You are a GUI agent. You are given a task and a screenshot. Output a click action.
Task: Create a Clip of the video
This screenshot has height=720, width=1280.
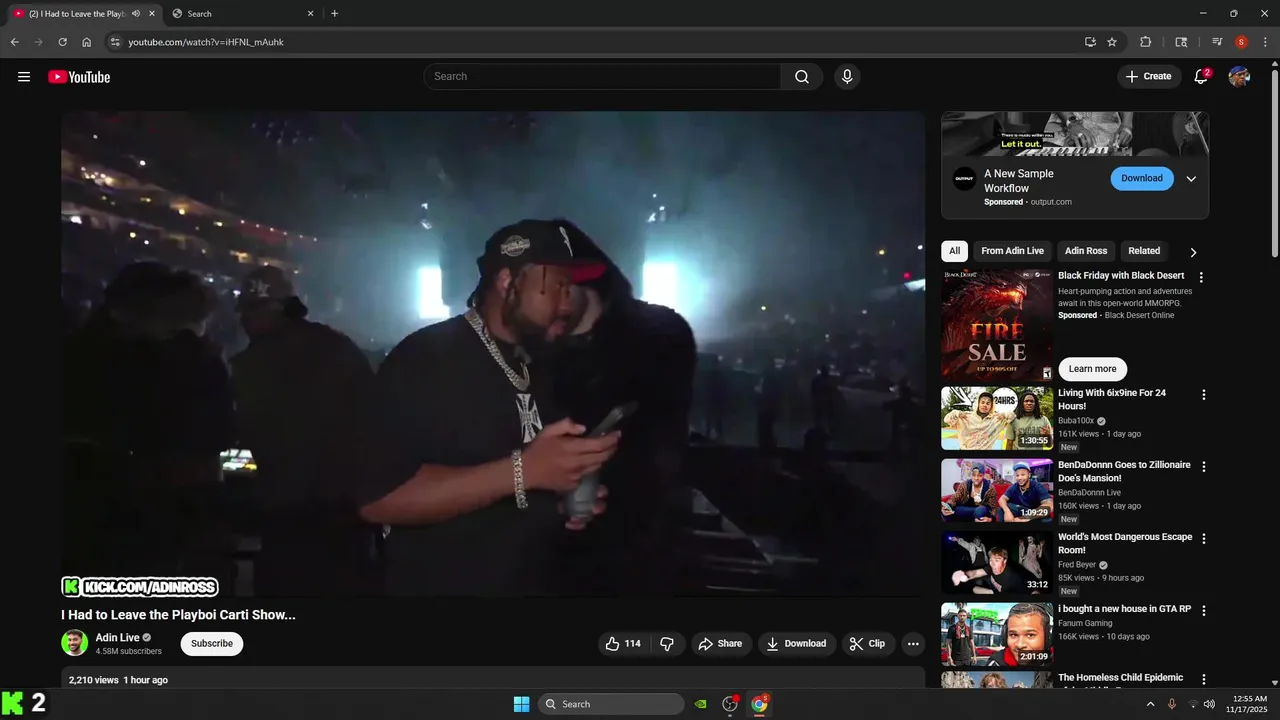tap(868, 644)
